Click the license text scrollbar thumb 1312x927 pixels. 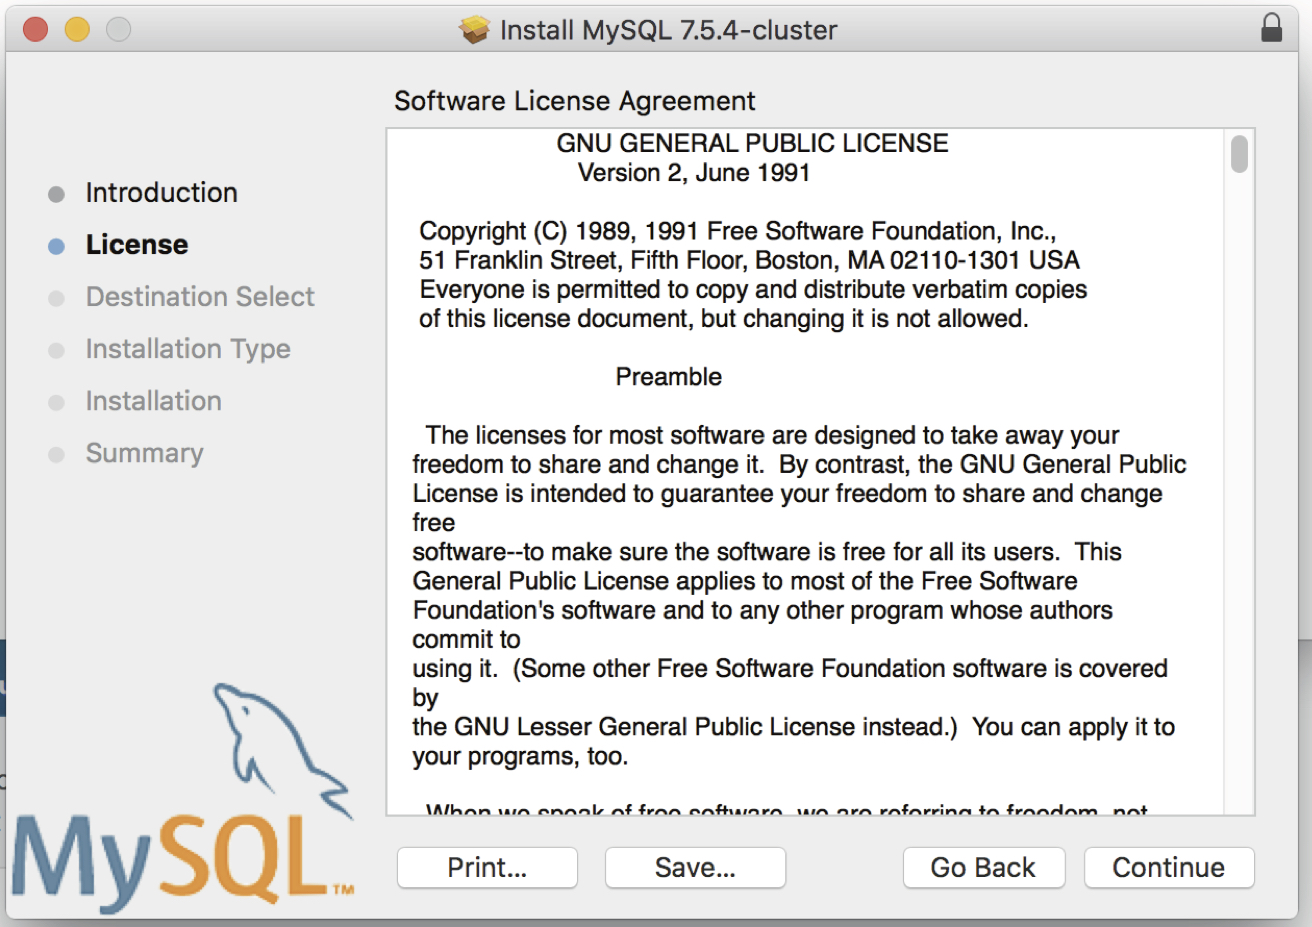click(1239, 155)
